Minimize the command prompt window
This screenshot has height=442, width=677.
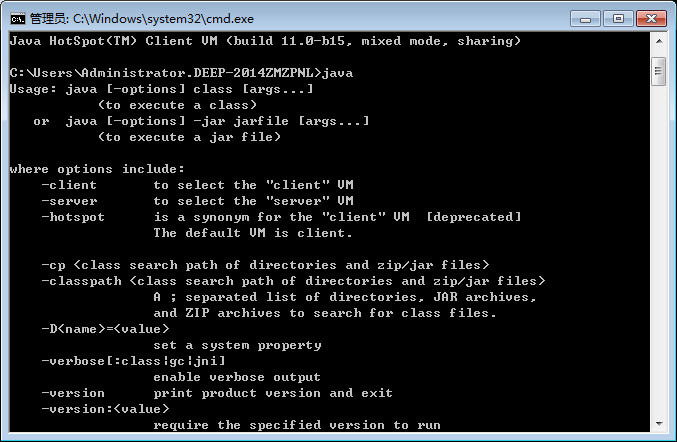(x=585, y=19)
